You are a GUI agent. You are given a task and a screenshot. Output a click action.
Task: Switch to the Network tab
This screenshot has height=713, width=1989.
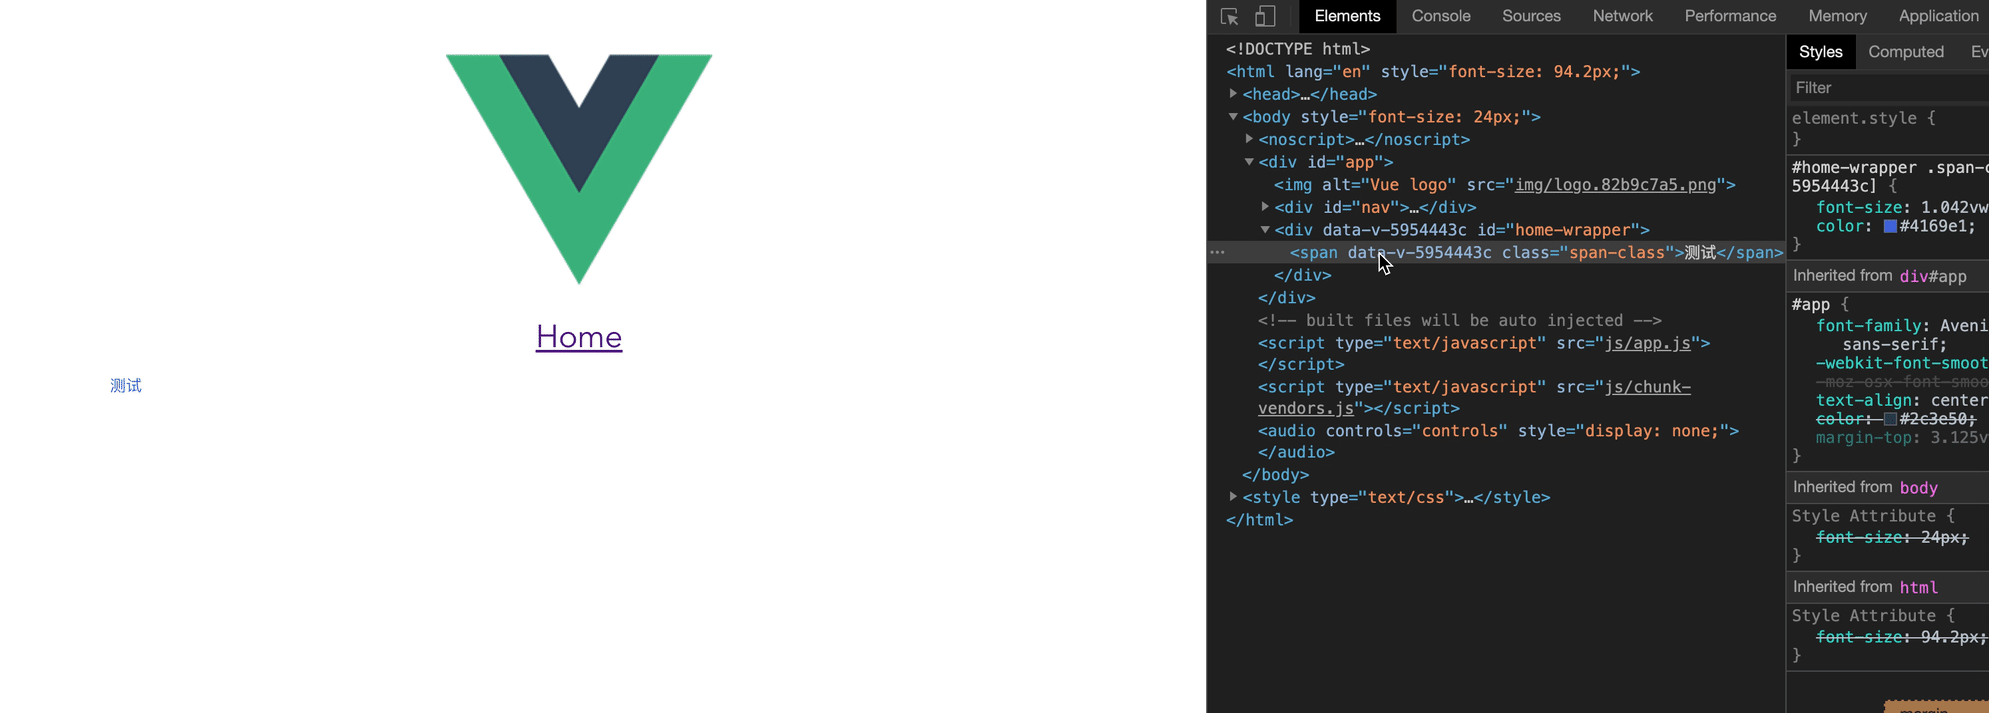point(1623,16)
